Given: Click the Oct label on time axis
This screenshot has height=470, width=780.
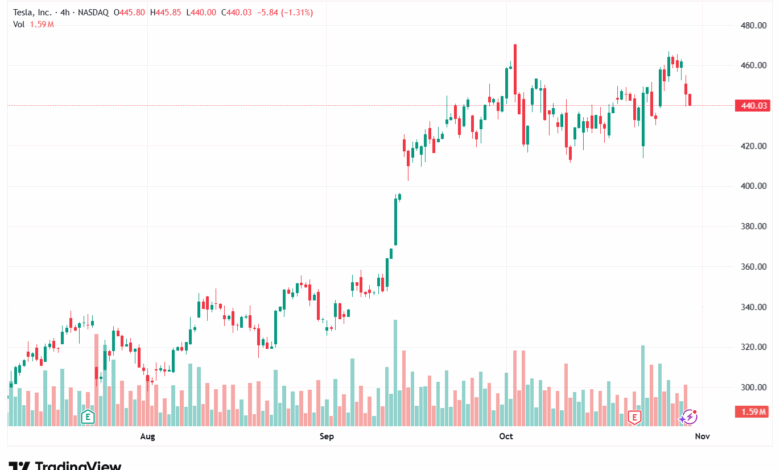Looking at the screenshot, I should pos(506,437).
